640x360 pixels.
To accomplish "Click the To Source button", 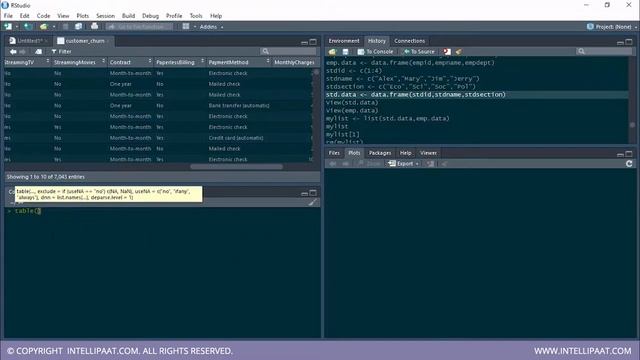I will point(419,51).
